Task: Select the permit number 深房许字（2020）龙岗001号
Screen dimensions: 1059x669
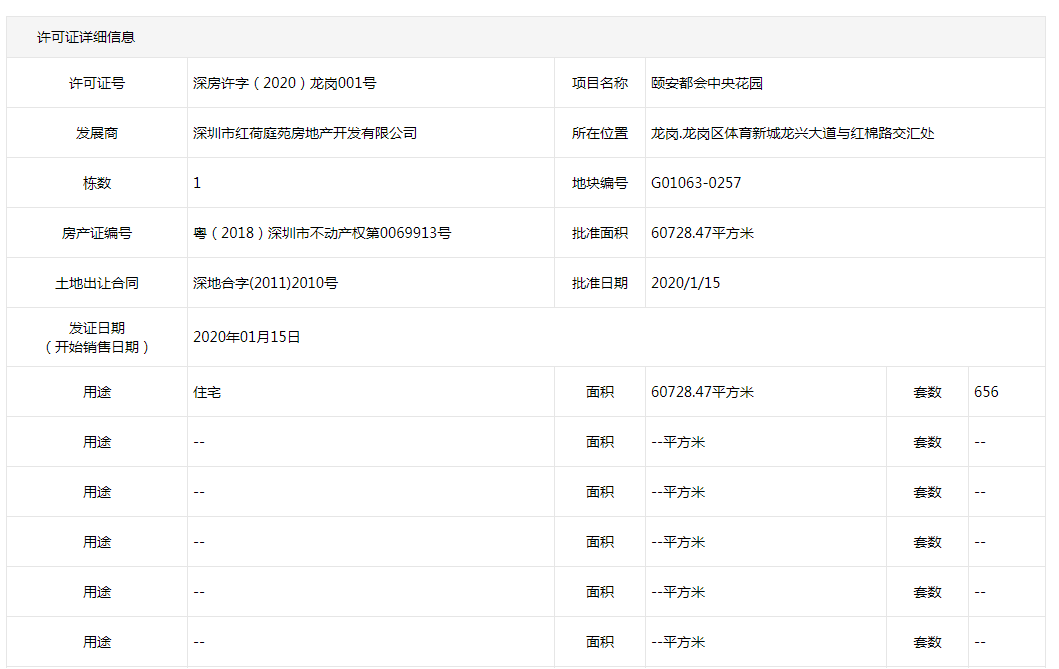Action: (x=284, y=83)
